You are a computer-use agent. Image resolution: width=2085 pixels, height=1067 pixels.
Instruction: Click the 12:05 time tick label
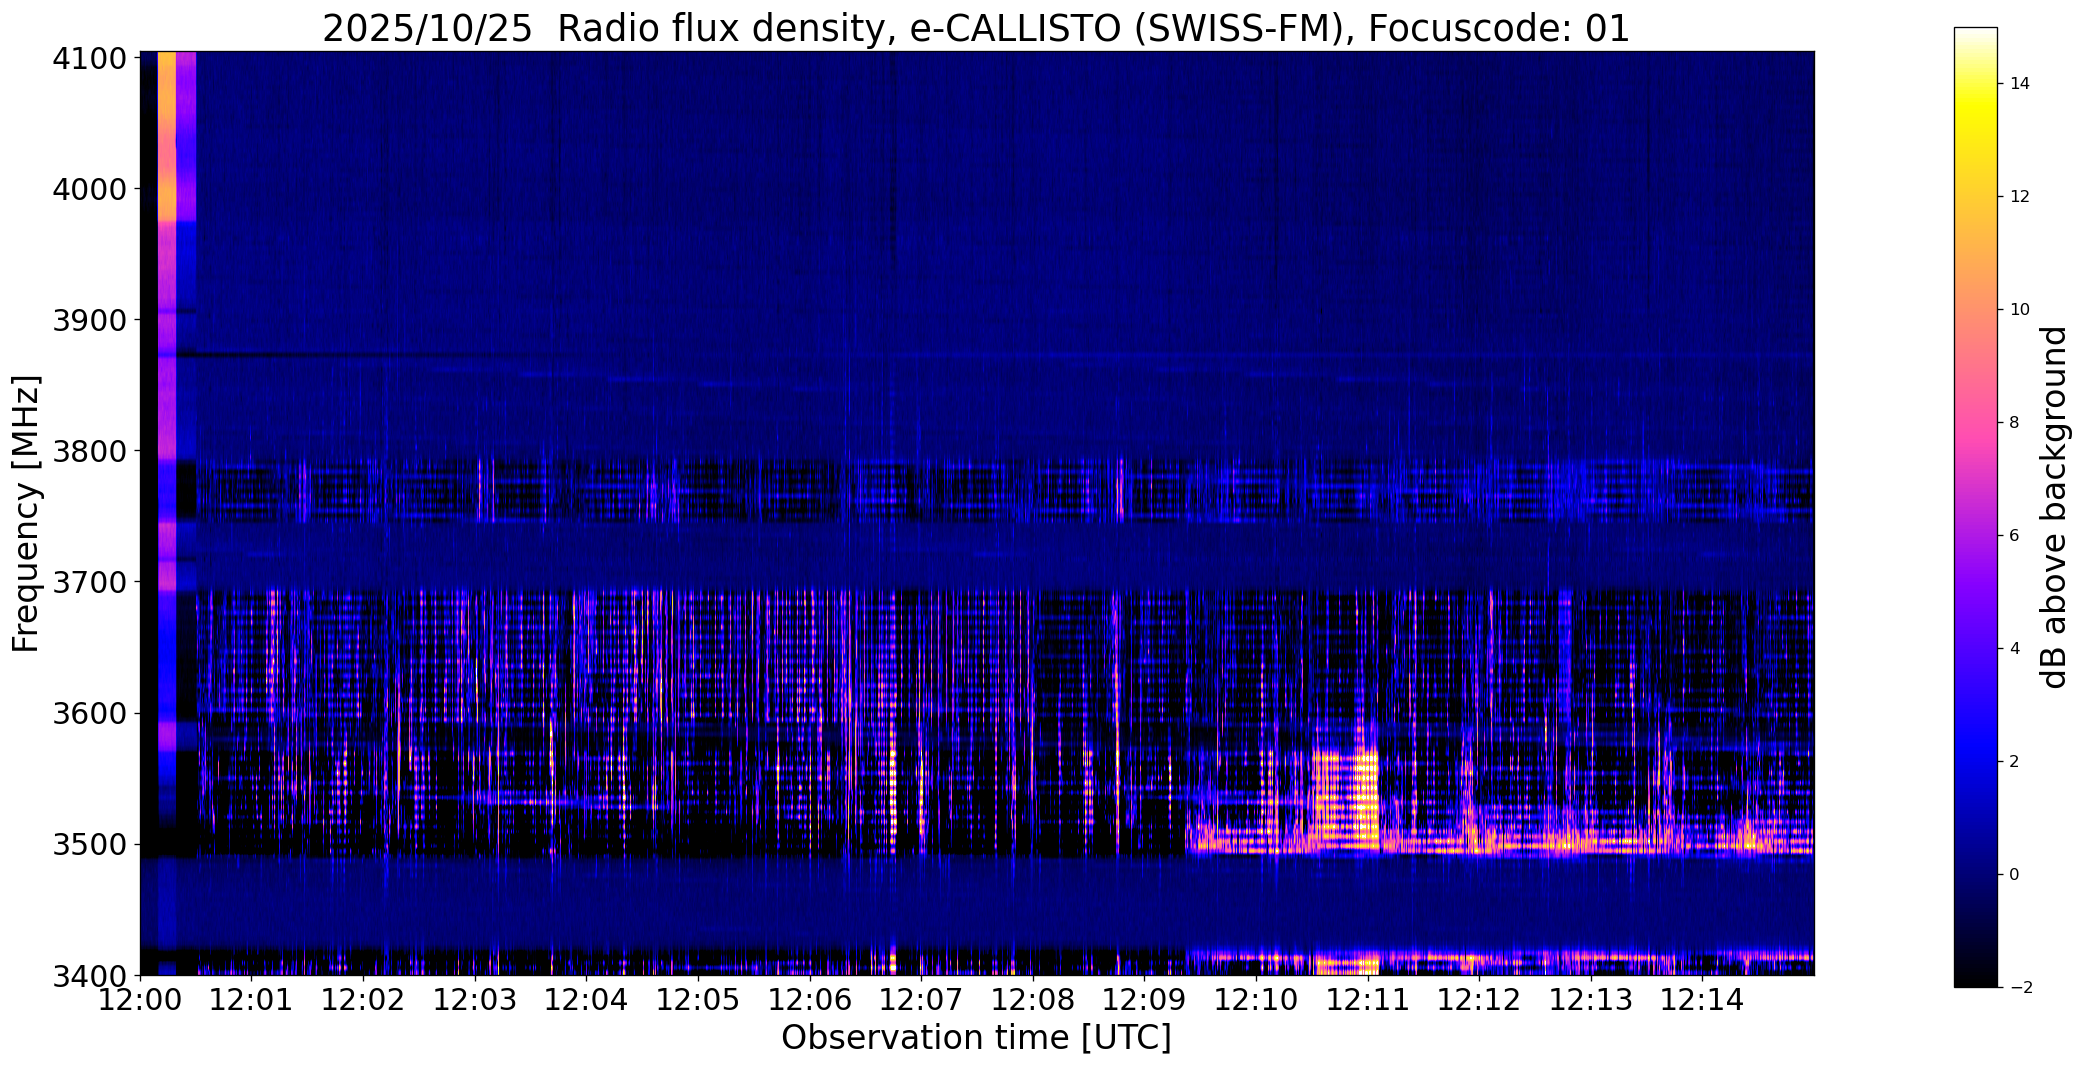click(x=698, y=1000)
